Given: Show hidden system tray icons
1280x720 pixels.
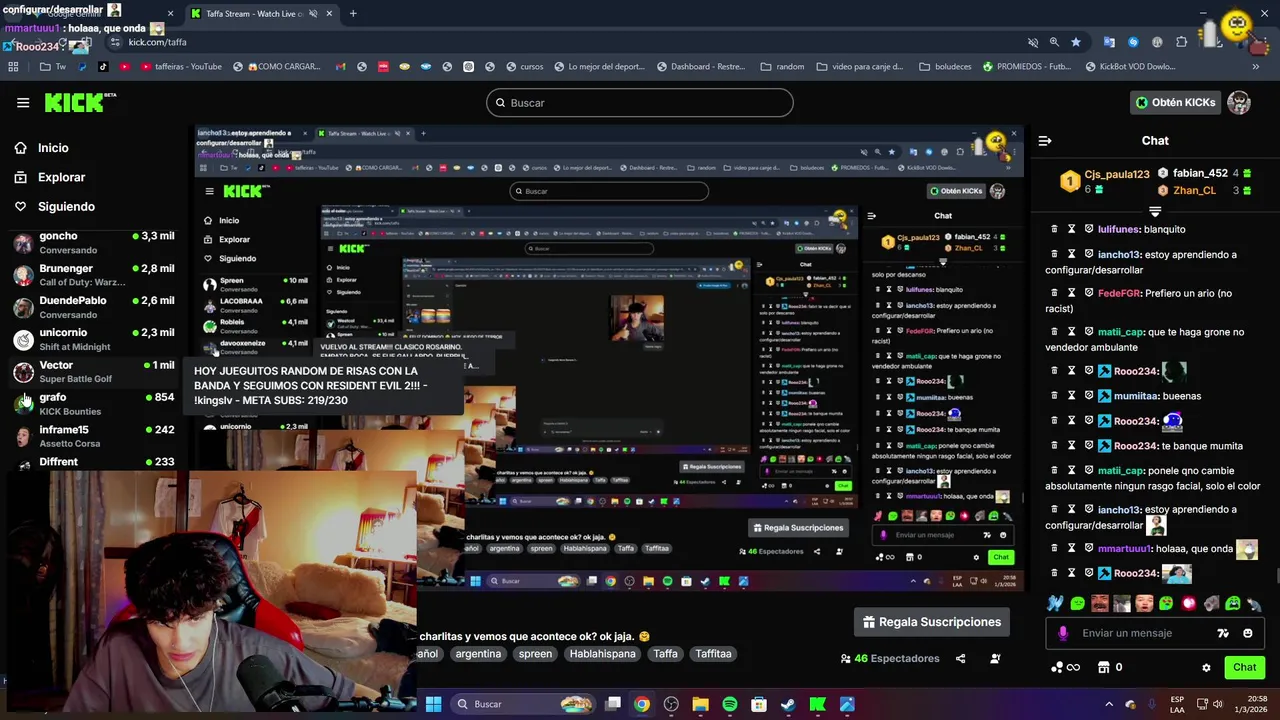Looking at the screenshot, I should [x=1108, y=704].
